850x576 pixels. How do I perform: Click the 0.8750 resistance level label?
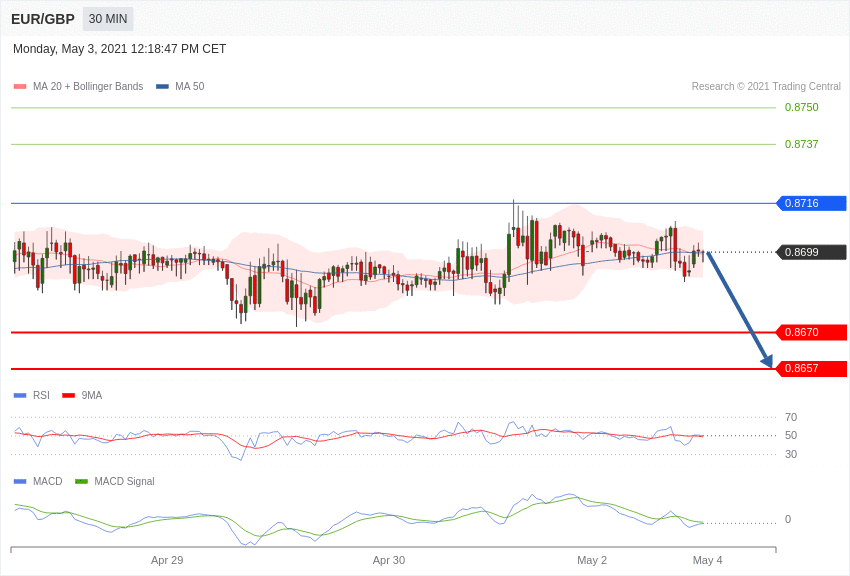point(802,107)
